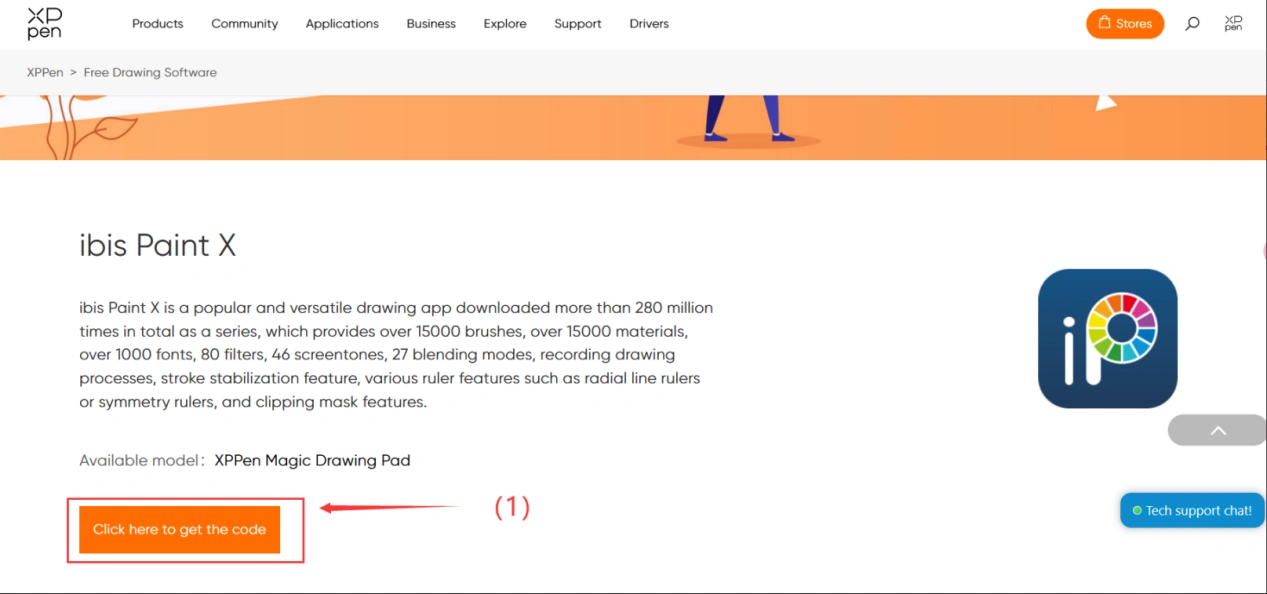Go to the Support menu
The image size is (1267, 594).
pyautogui.click(x=578, y=24)
